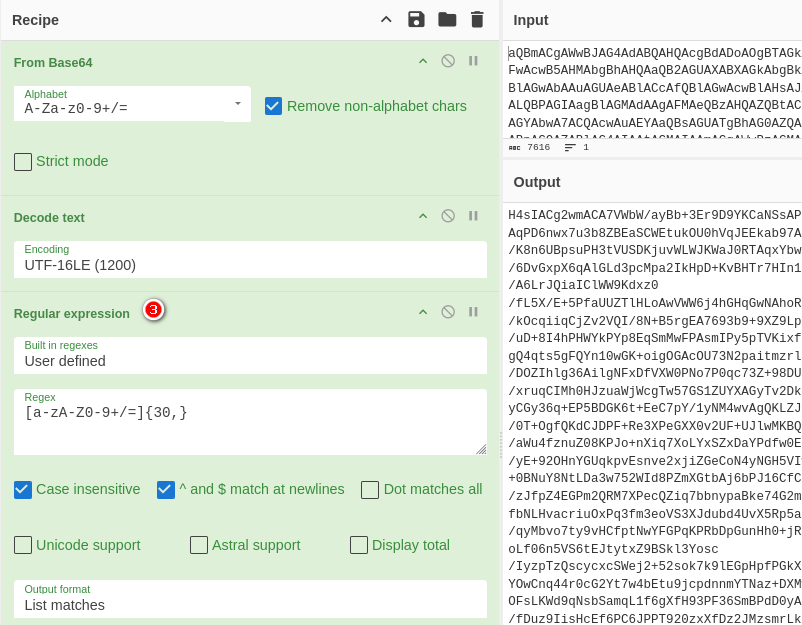Viewport: 802px width, 625px height.
Task: Collapse the Regular expression operation
Action: tap(423, 312)
